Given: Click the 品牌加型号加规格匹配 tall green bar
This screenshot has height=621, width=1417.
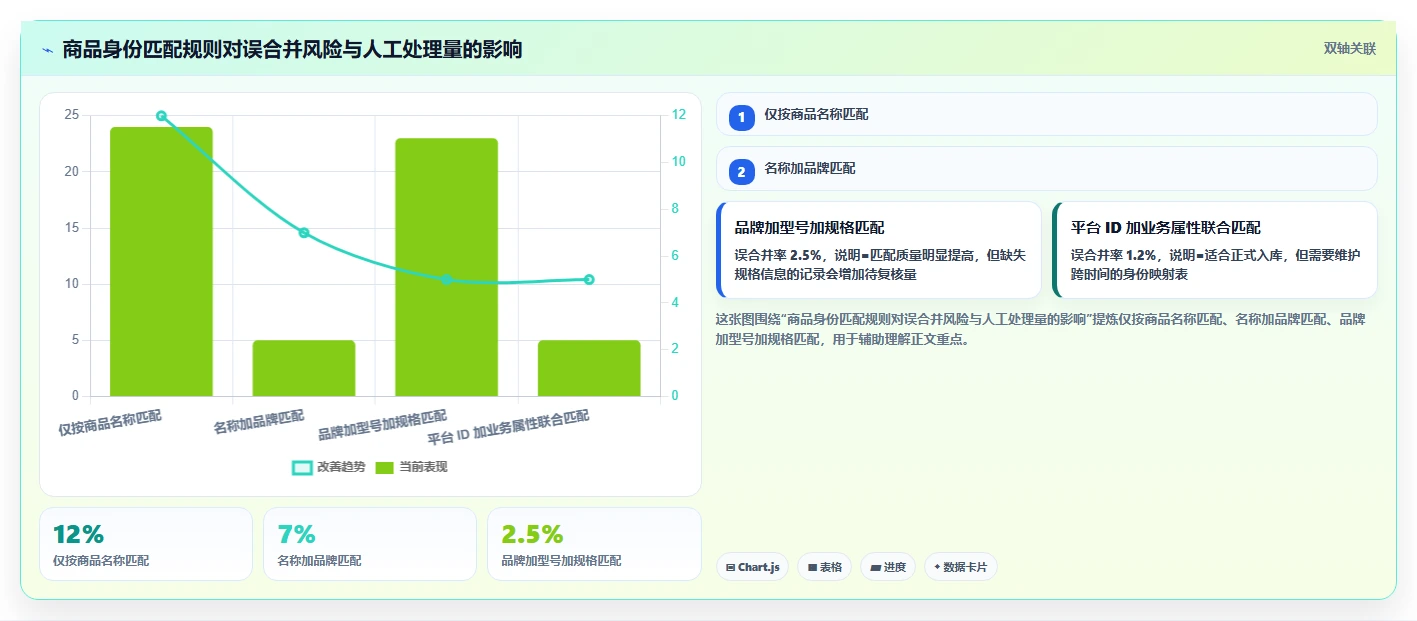Looking at the screenshot, I should pos(446,267).
